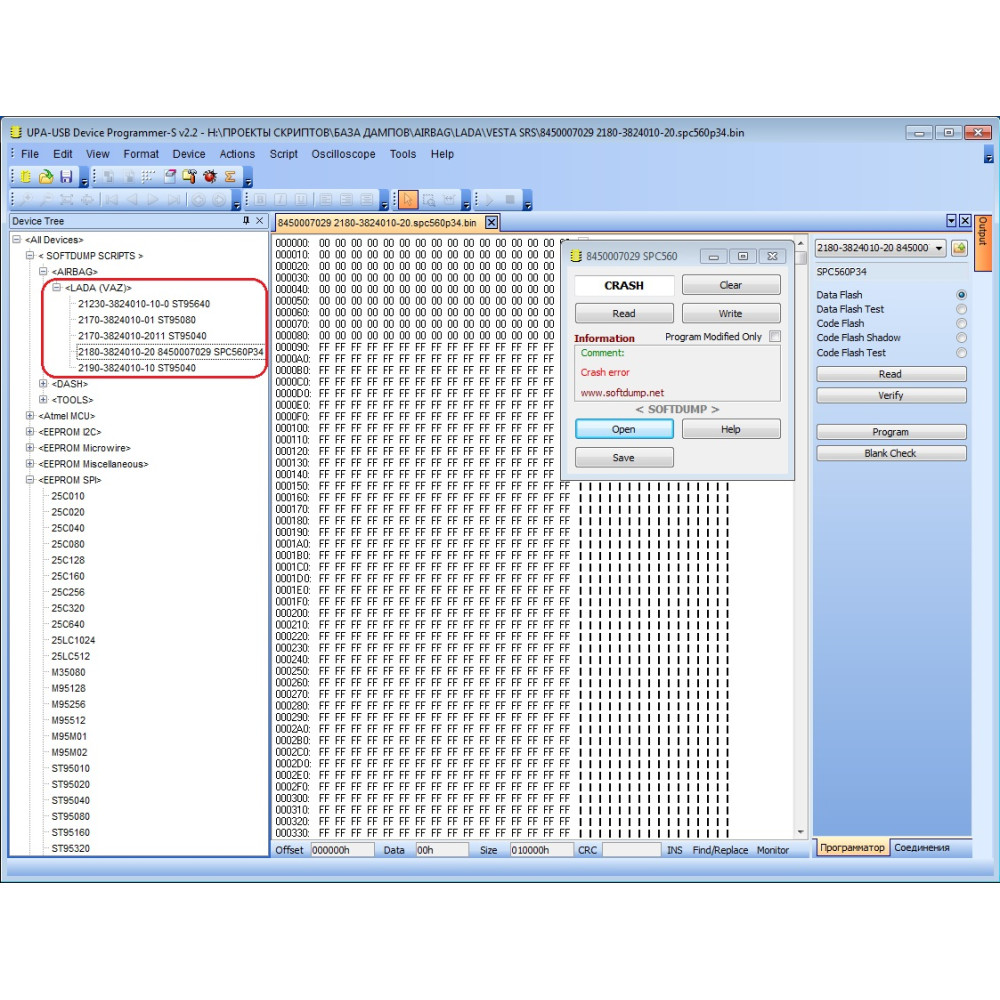Click the zoom in magnifier icon
Image resolution: width=1000 pixels, height=1000 pixels.
point(26,200)
